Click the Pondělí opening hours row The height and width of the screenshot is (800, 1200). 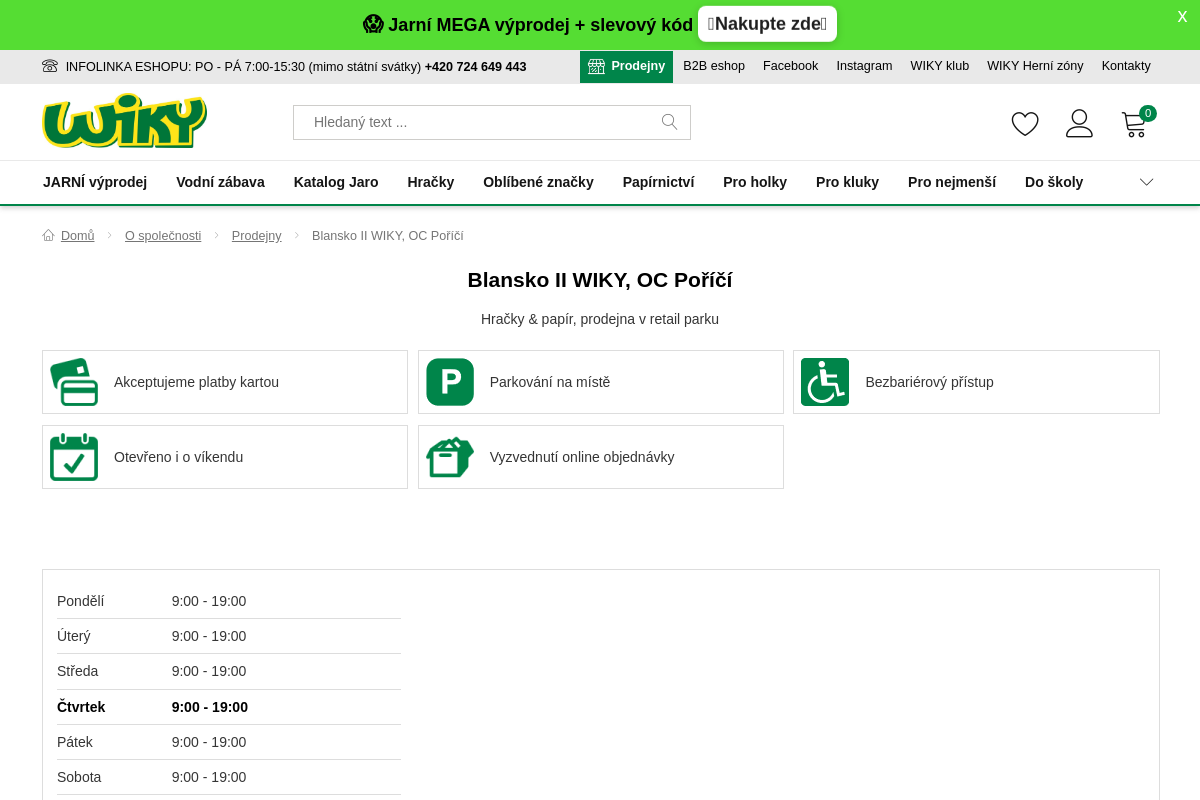229,601
